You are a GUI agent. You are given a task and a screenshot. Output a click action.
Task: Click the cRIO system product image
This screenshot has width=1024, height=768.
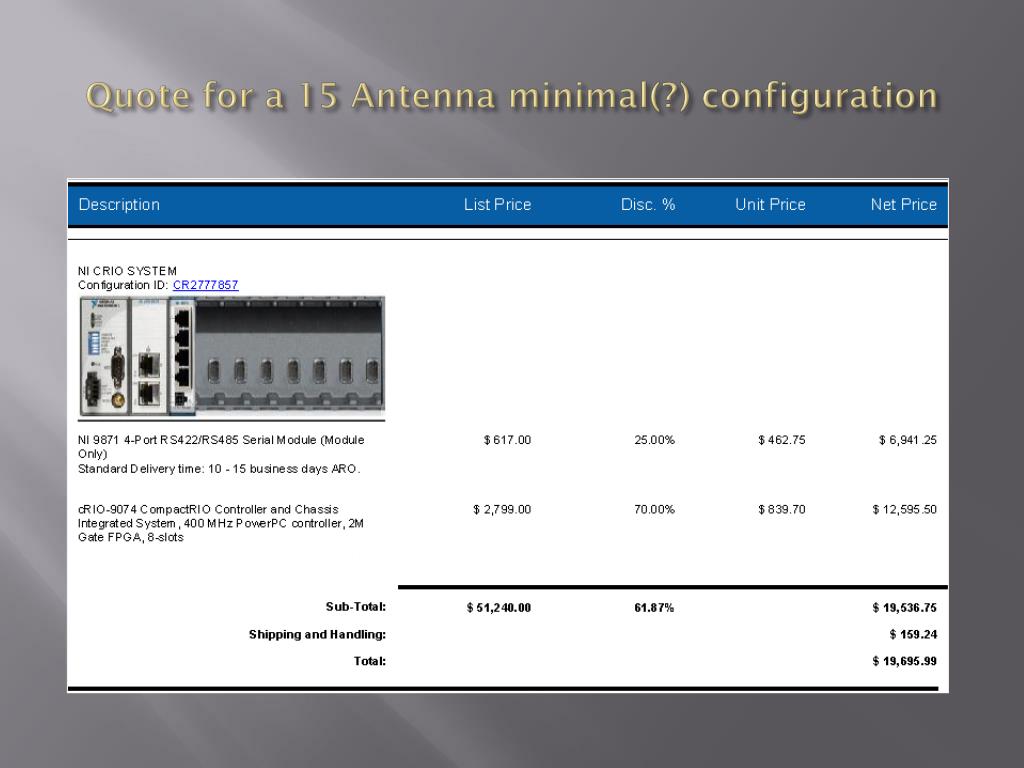pos(232,357)
